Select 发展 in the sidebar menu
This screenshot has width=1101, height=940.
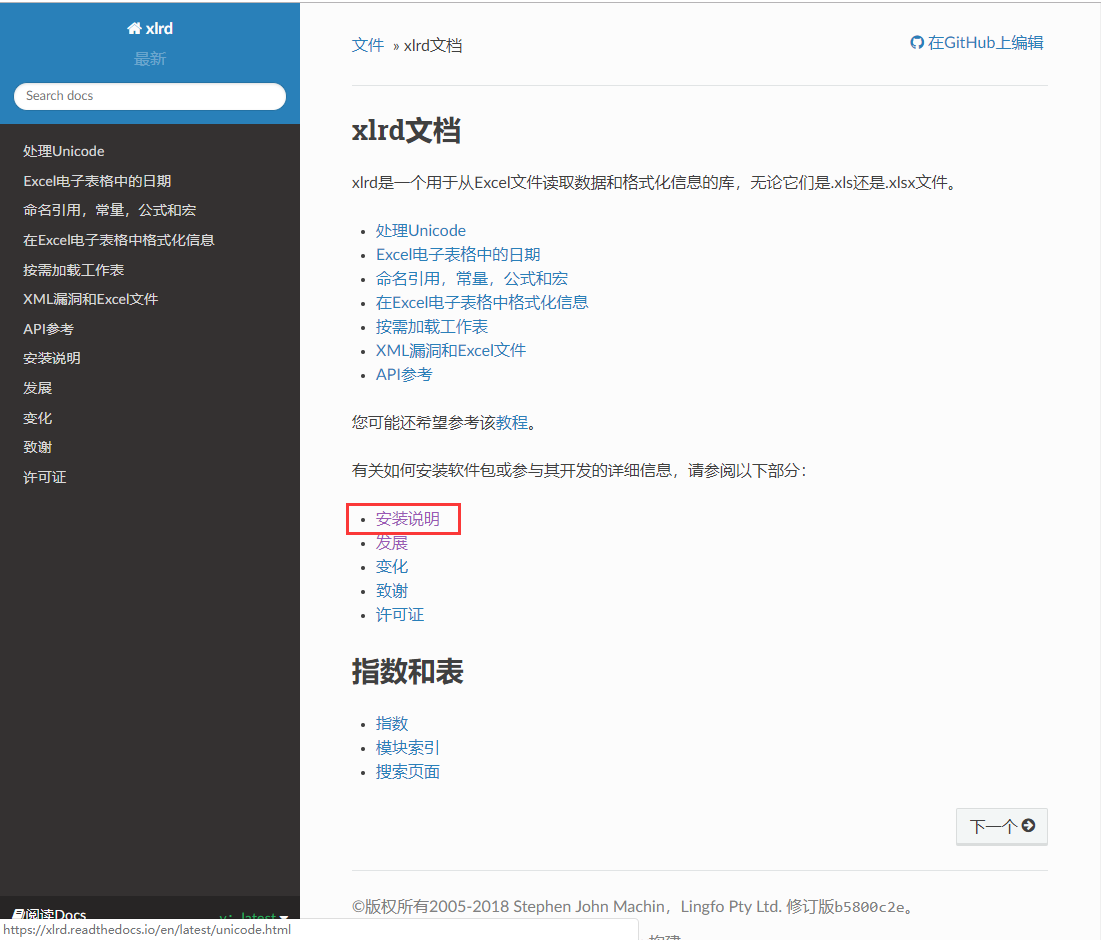37,388
